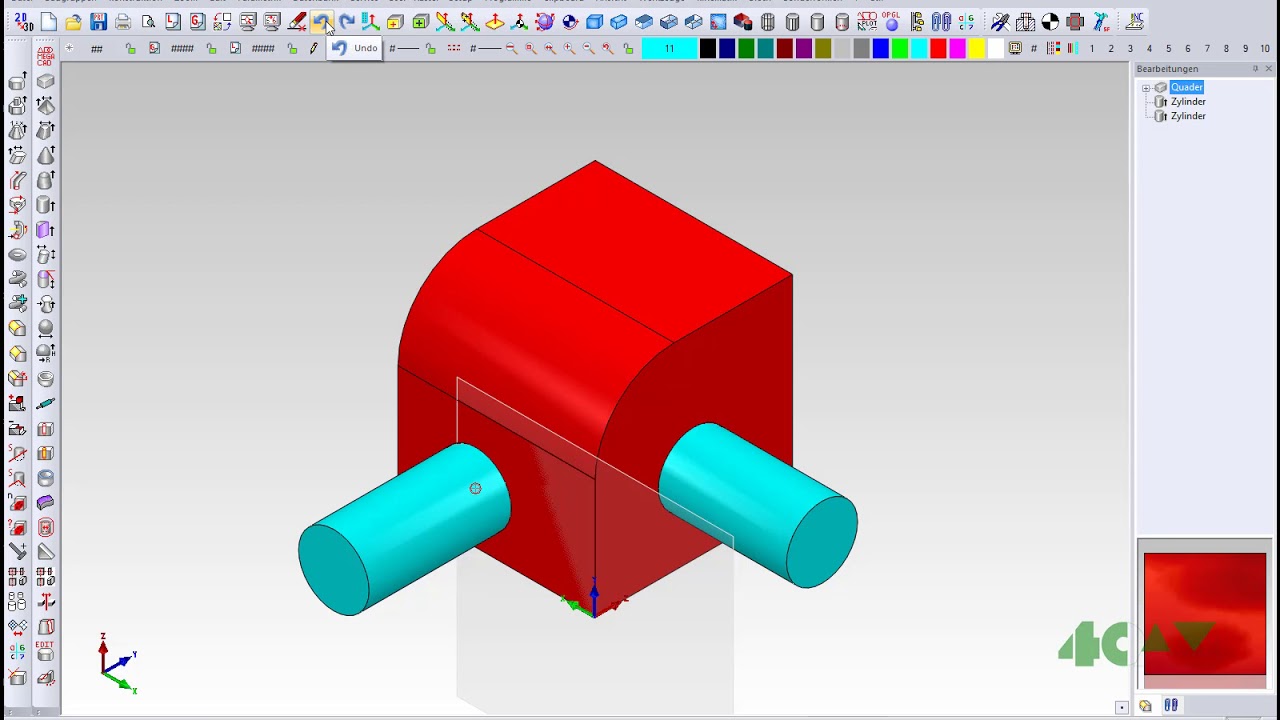Click the 2D/3D mode switch icon
The width and height of the screenshot is (1280, 720).
(23, 21)
